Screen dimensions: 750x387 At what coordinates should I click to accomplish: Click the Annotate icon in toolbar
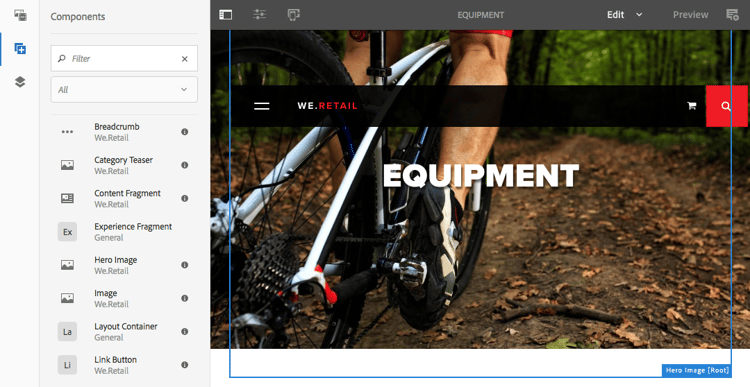pyautogui.click(x=732, y=15)
